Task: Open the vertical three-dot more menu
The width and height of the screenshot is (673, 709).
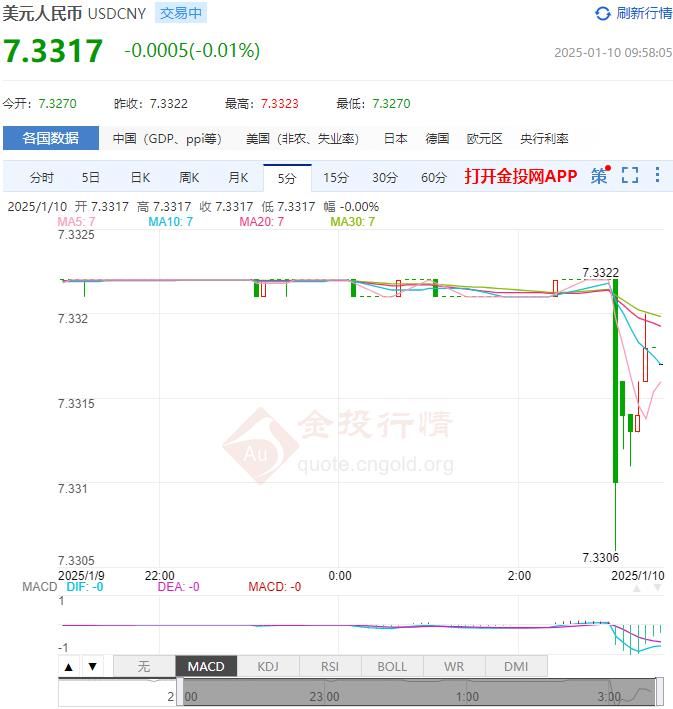Action: (657, 175)
